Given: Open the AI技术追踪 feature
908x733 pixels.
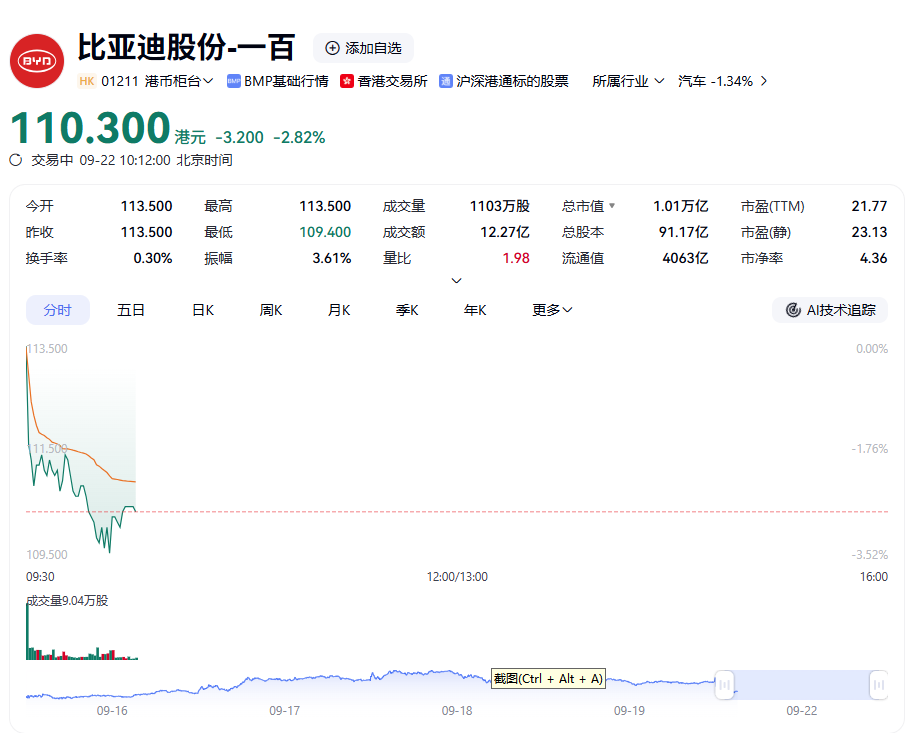Looking at the screenshot, I should coord(830,310).
